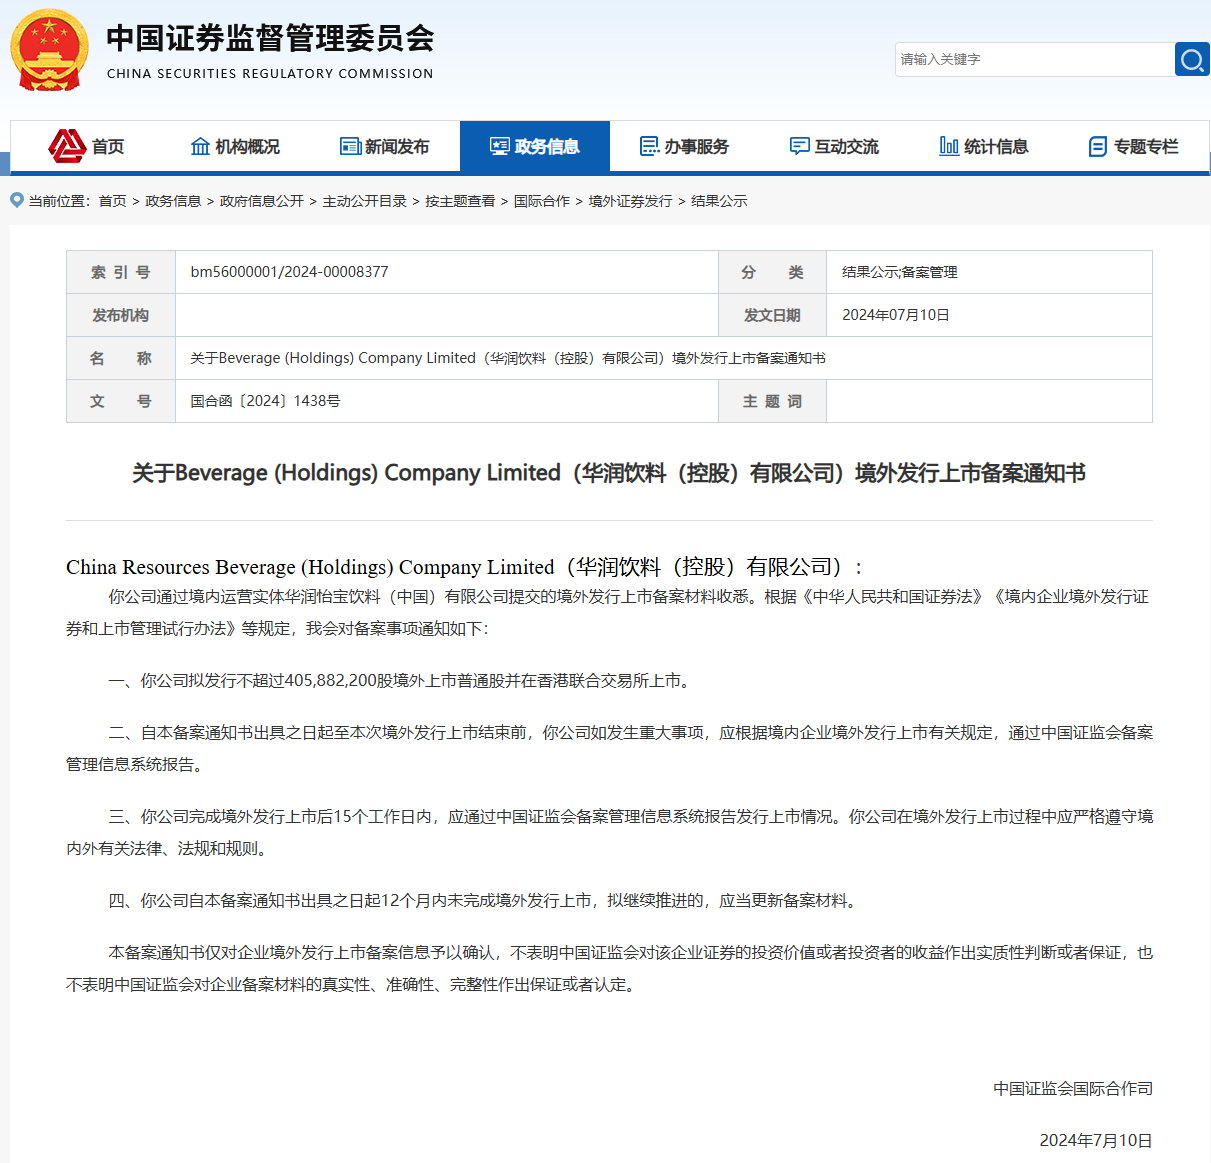Viewport: 1211px width, 1163px height.
Task: Open 主动公开目录 breadcrumb link
Action: [365, 201]
